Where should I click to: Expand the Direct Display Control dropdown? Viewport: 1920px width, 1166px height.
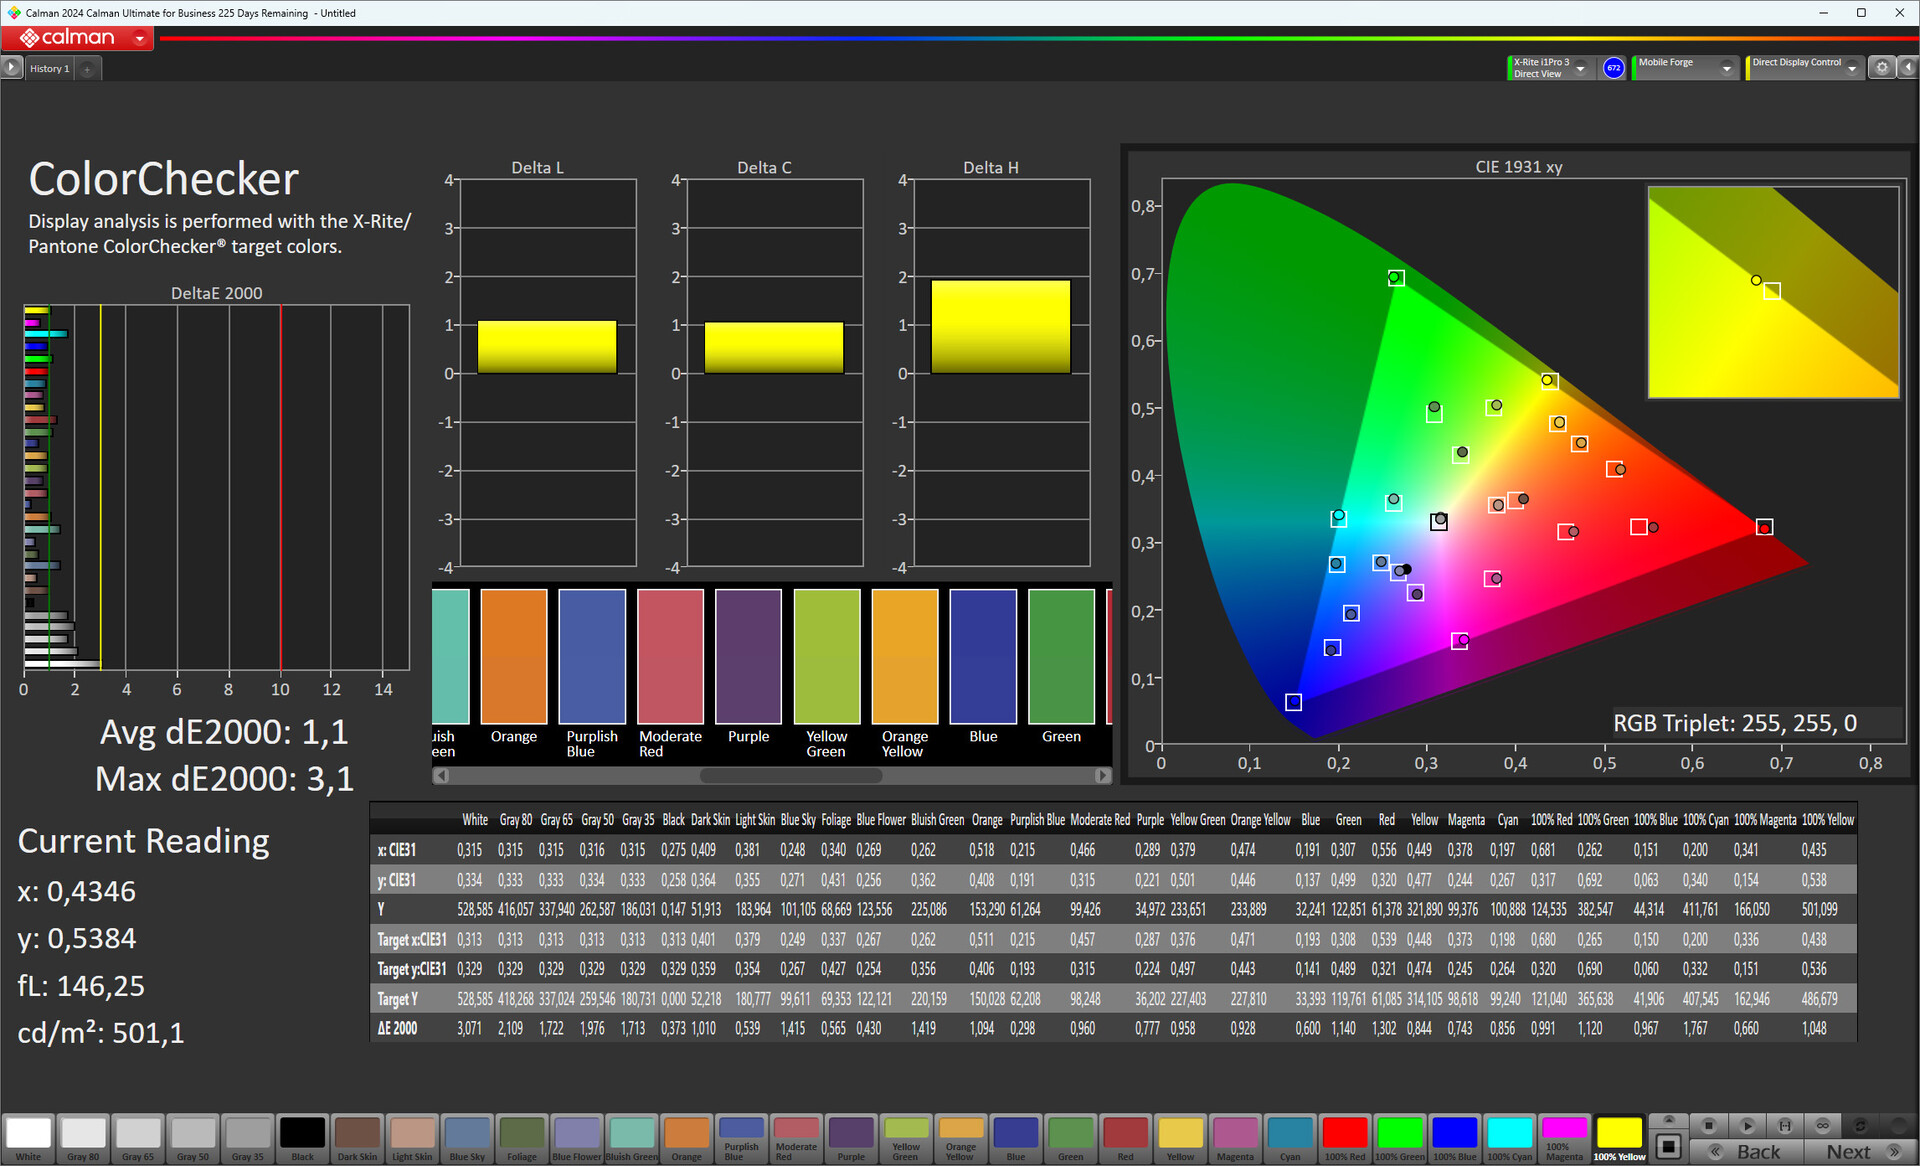[x=1852, y=68]
